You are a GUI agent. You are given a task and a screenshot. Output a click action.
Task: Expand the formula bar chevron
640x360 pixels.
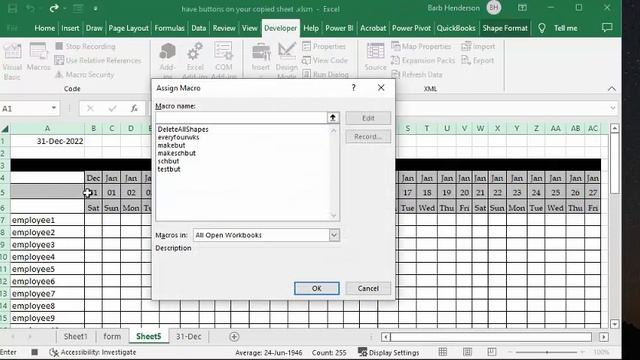tap(613, 108)
